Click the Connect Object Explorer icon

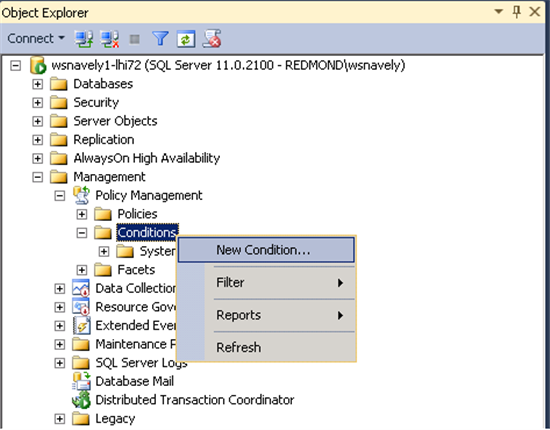(84, 39)
